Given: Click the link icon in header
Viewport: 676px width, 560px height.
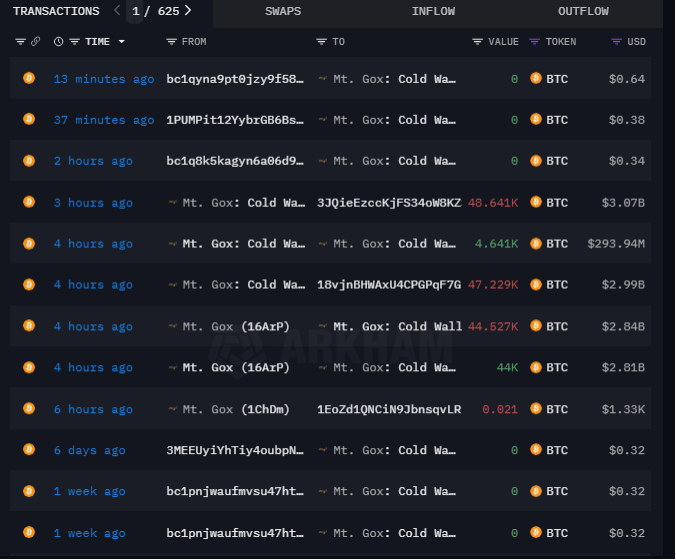Looking at the screenshot, I should click(x=36, y=41).
